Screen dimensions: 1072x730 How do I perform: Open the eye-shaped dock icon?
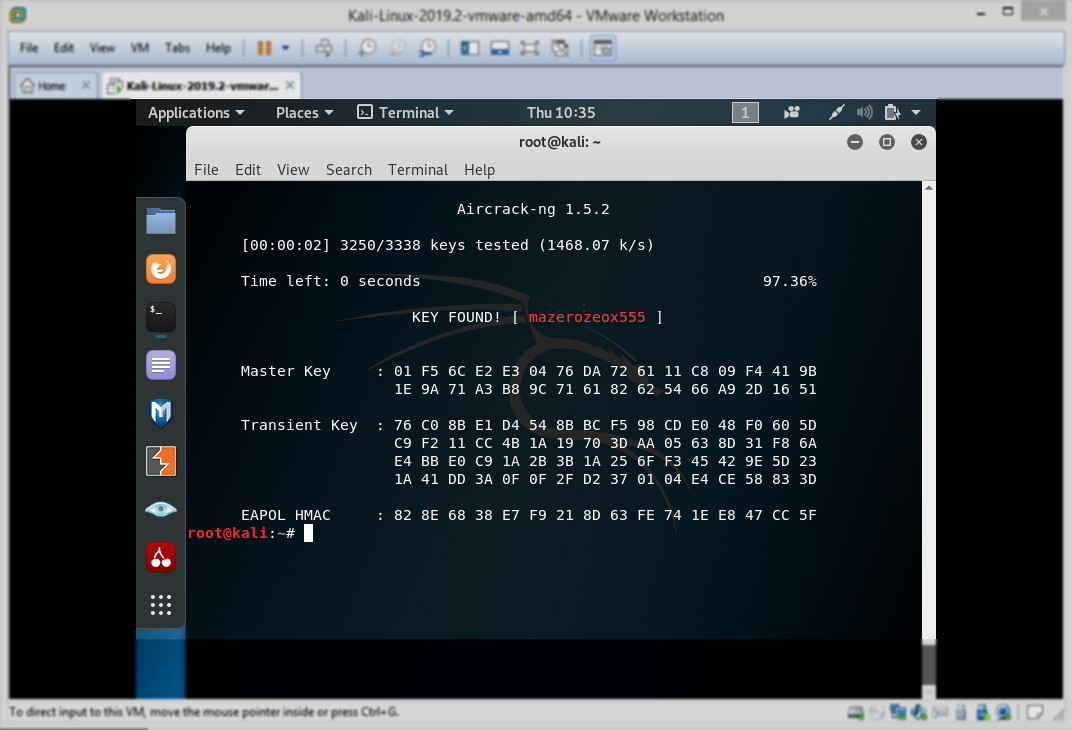point(161,509)
